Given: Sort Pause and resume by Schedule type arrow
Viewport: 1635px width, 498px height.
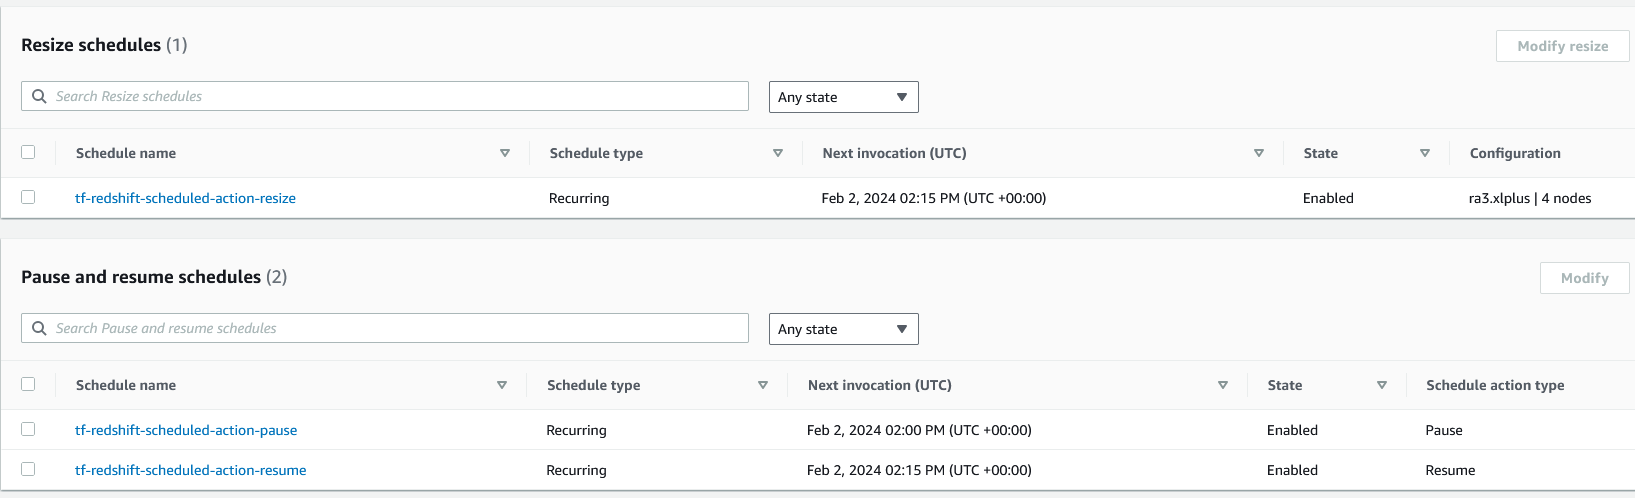Looking at the screenshot, I should tap(763, 385).
